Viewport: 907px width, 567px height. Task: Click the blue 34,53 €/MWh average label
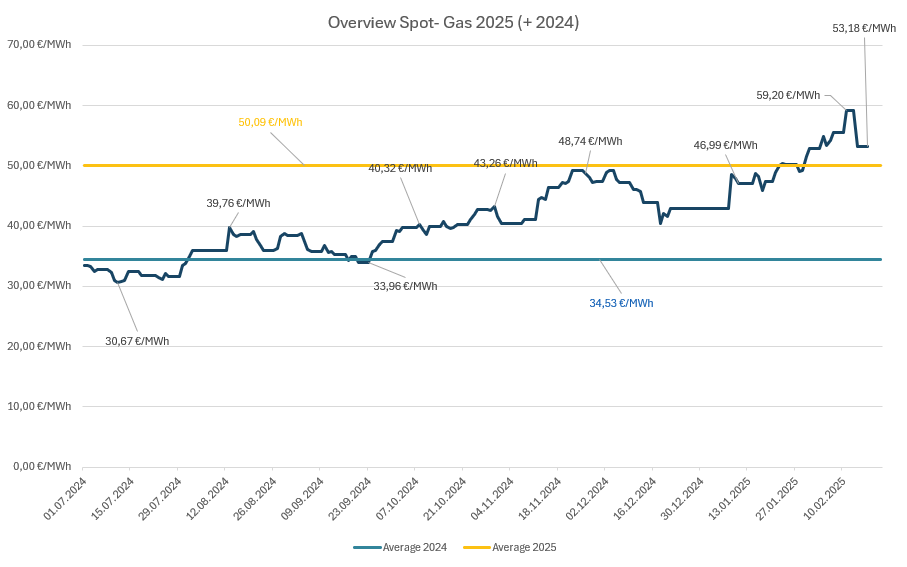click(x=621, y=303)
